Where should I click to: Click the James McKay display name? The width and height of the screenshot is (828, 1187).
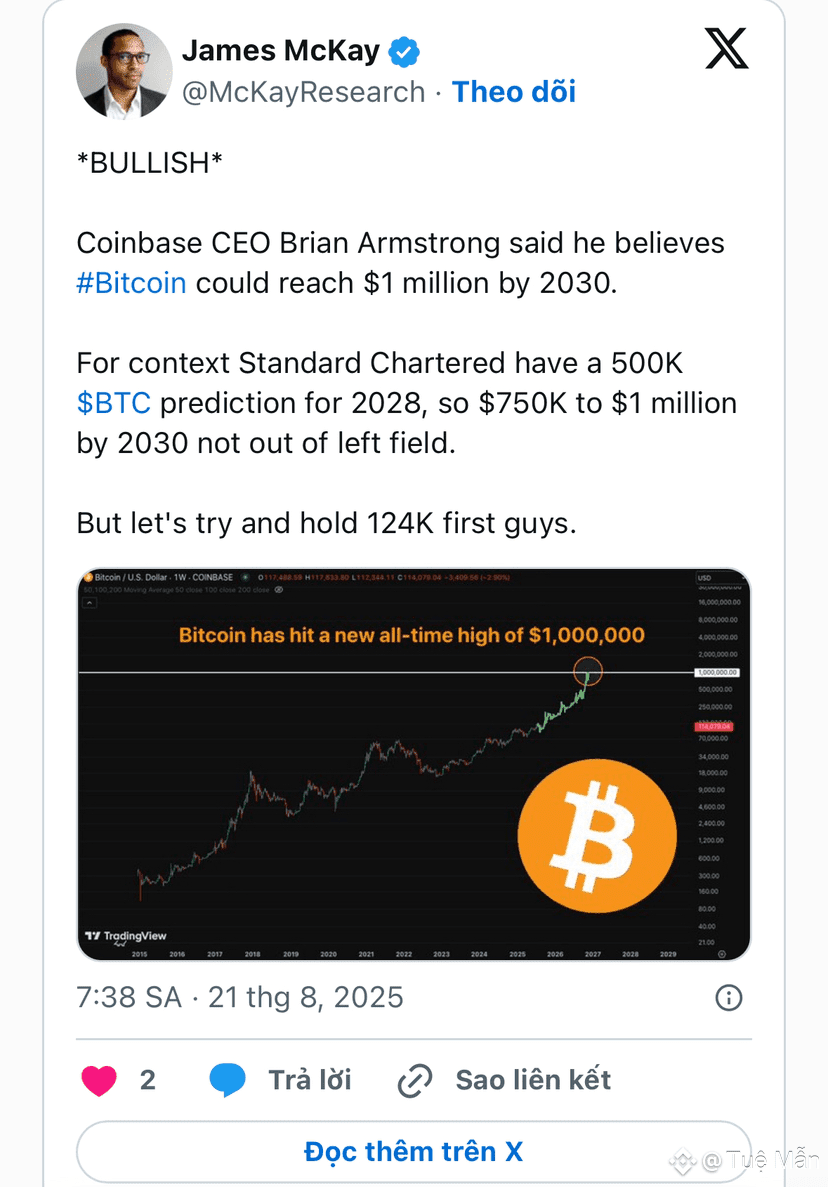pos(281,51)
